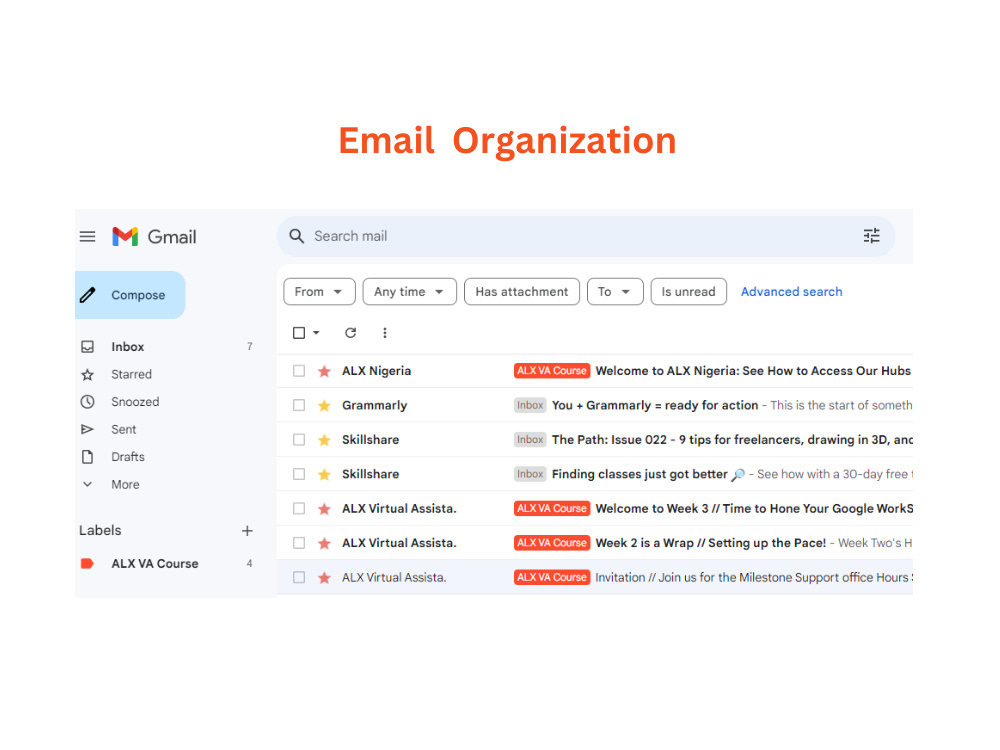Open select-all dropdown arrow
The width and height of the screenshot is (1000, 750).
316,332
